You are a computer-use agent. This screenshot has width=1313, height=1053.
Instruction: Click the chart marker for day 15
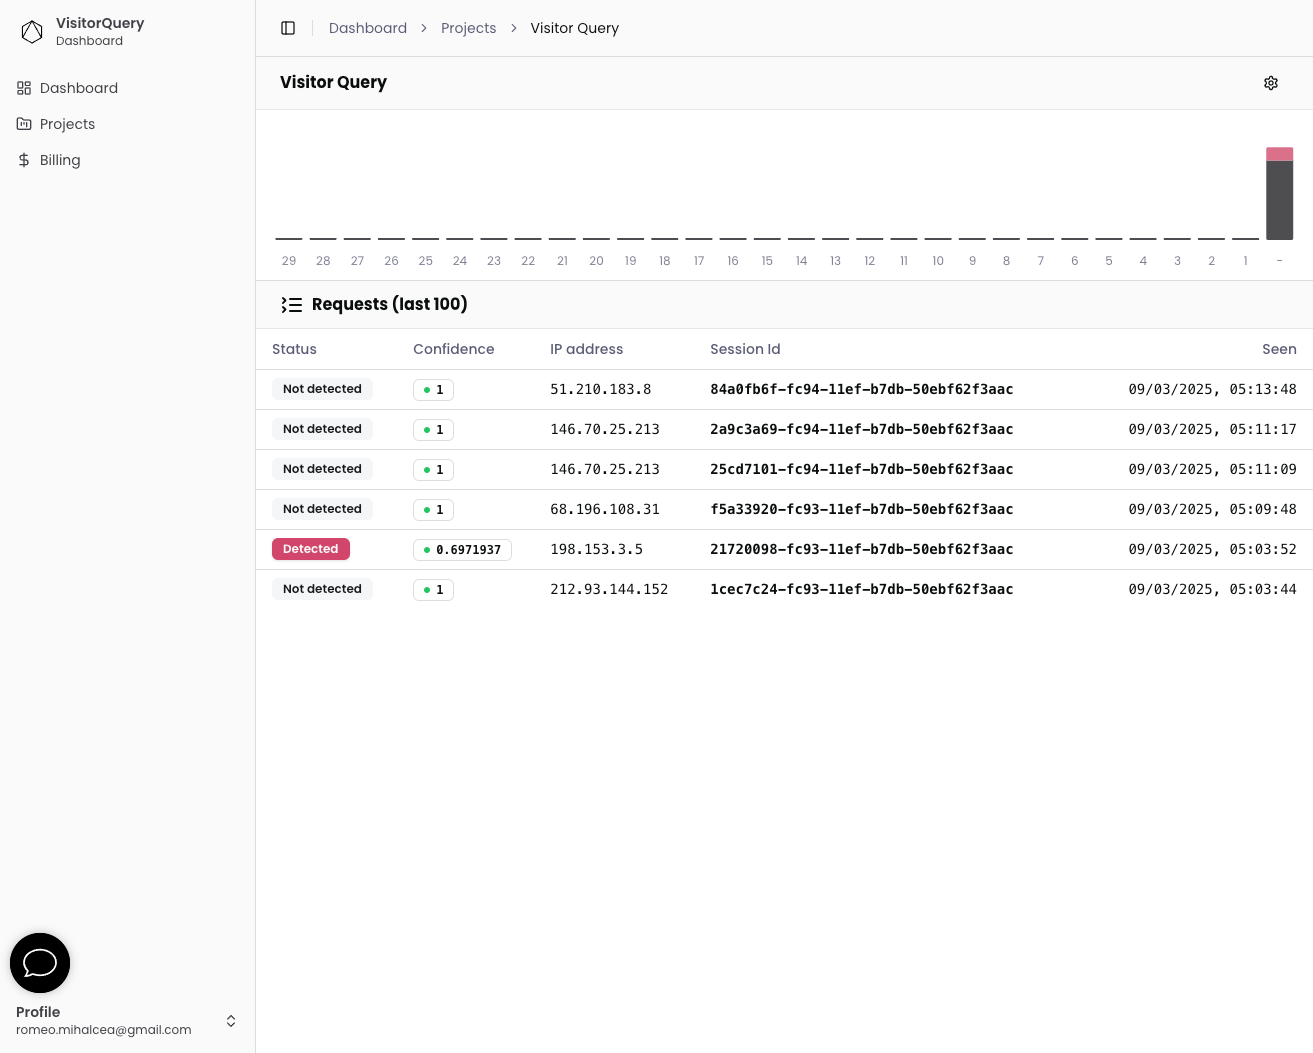(767, 239)
